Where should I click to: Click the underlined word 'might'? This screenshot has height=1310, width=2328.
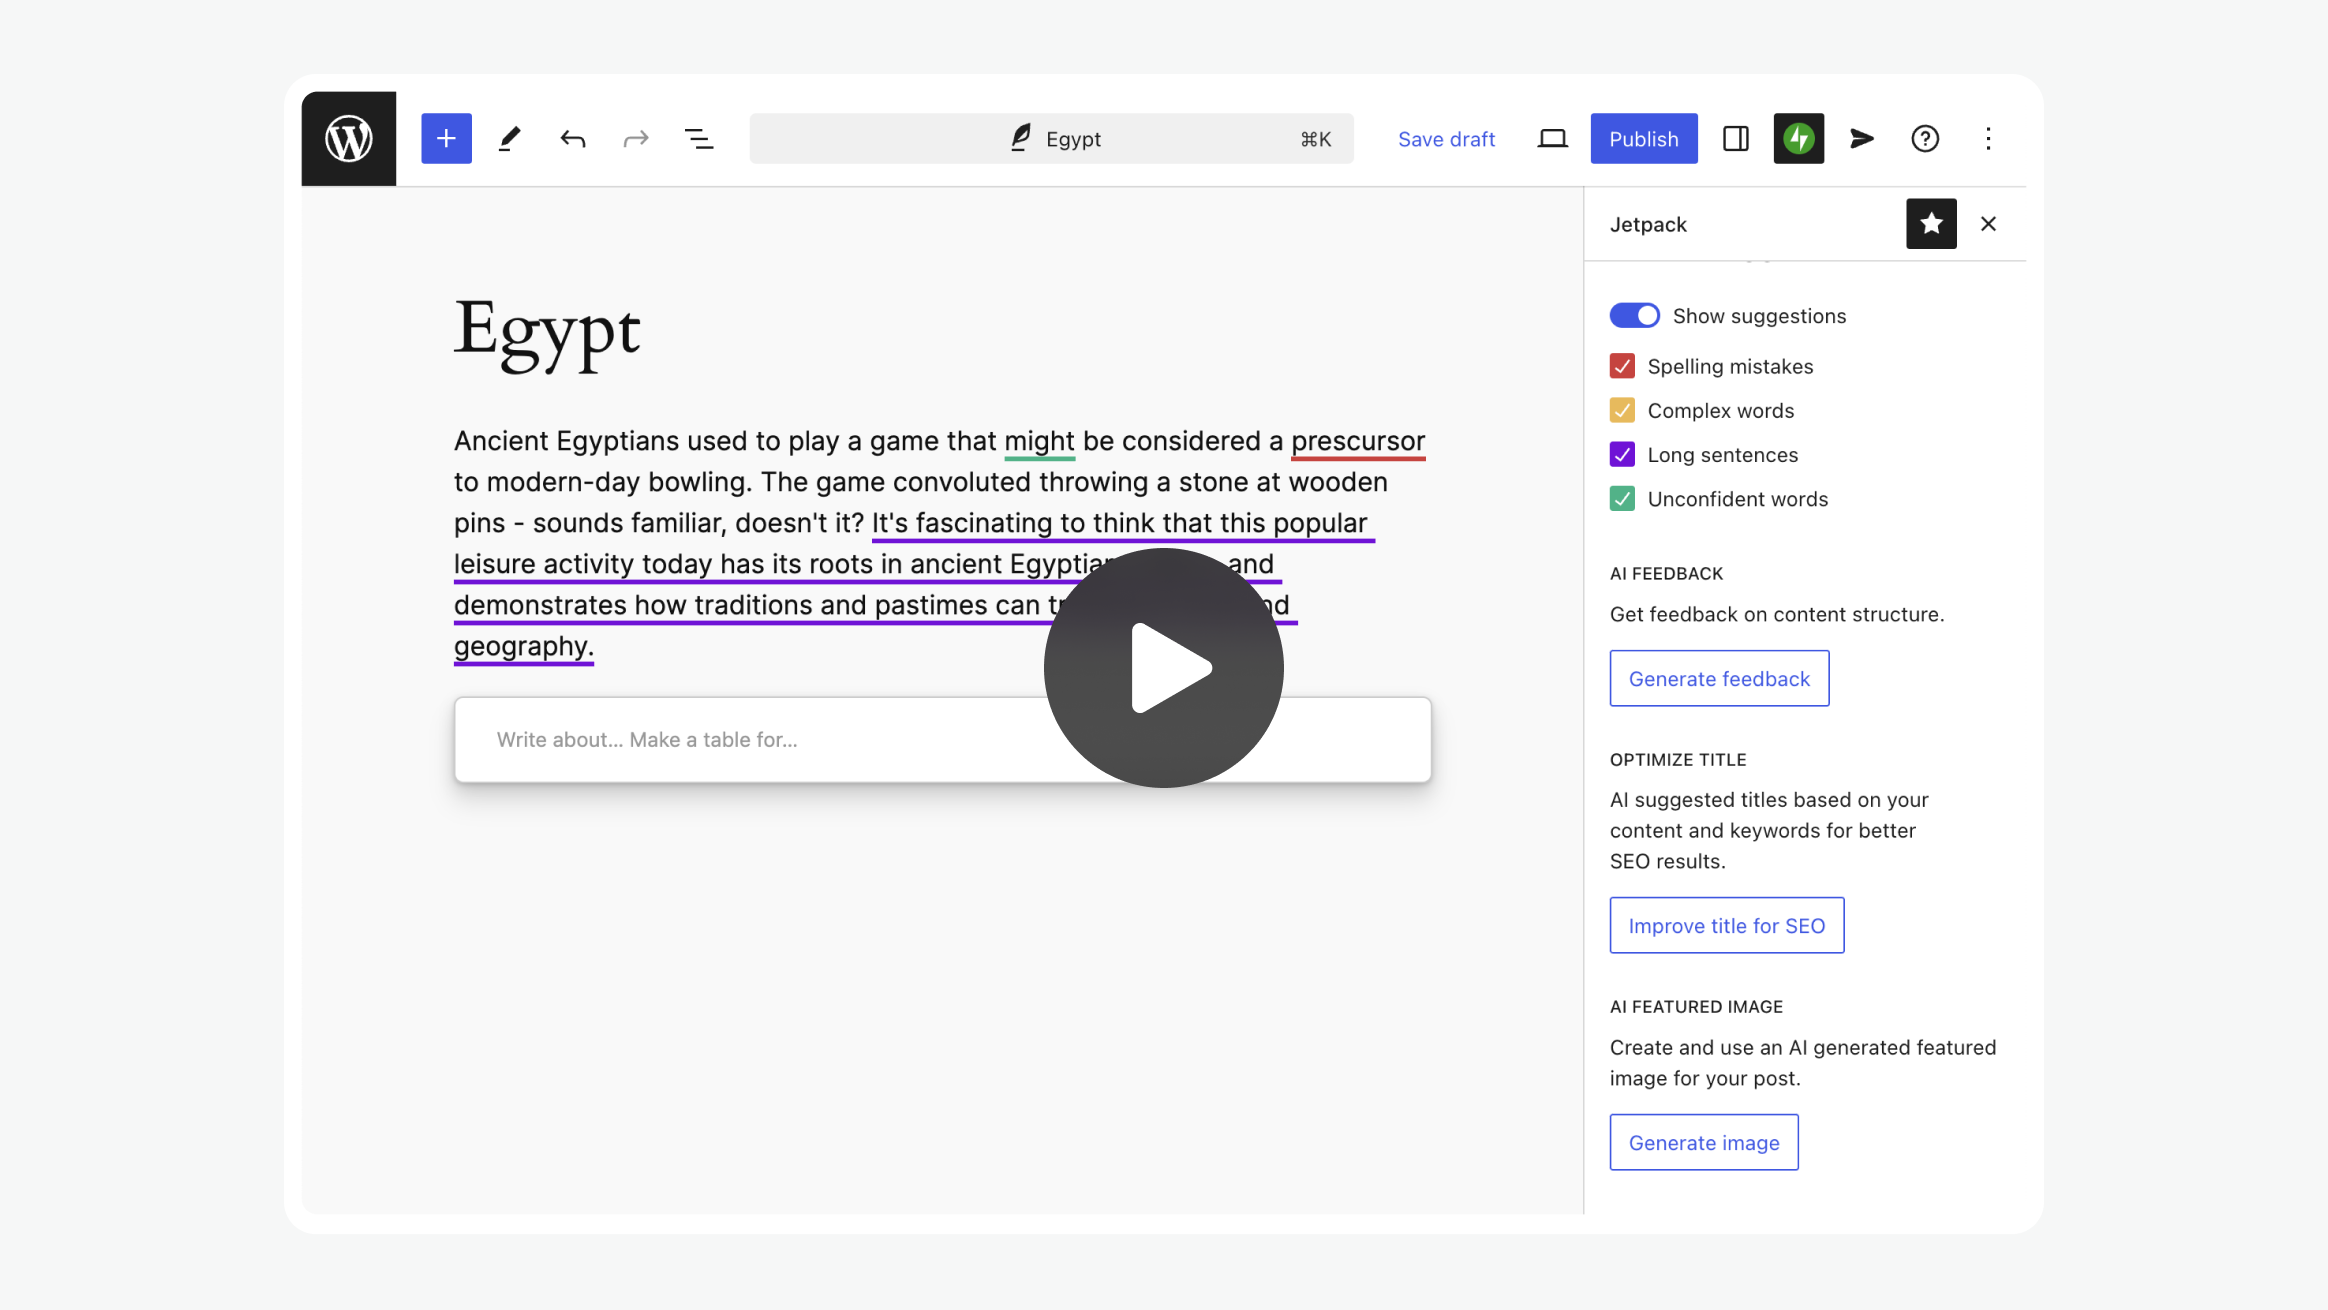tap(1039, 441)
